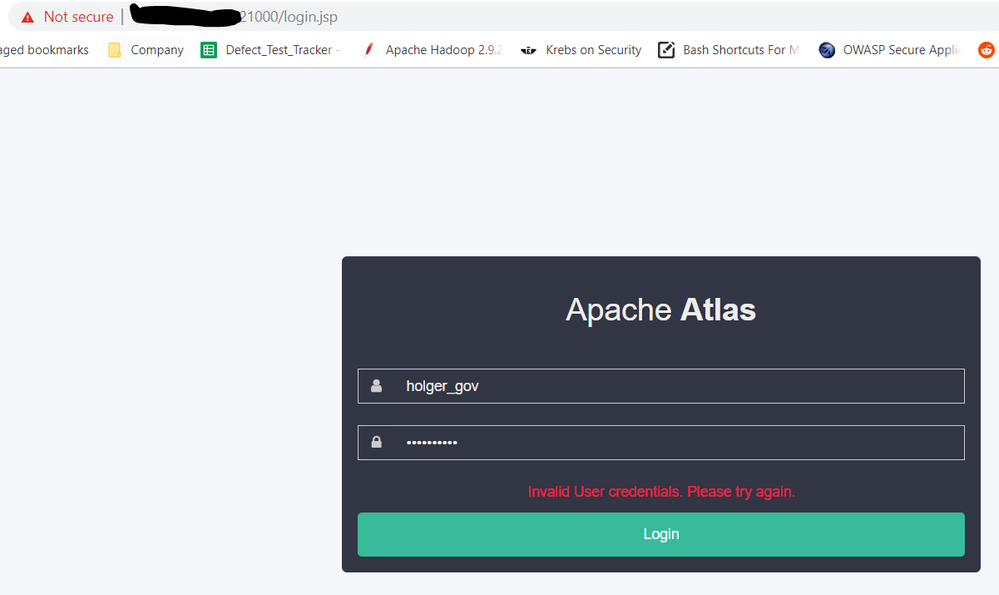Click the password input field
This screenshot has height=595, width=999.
click(660, 442)
